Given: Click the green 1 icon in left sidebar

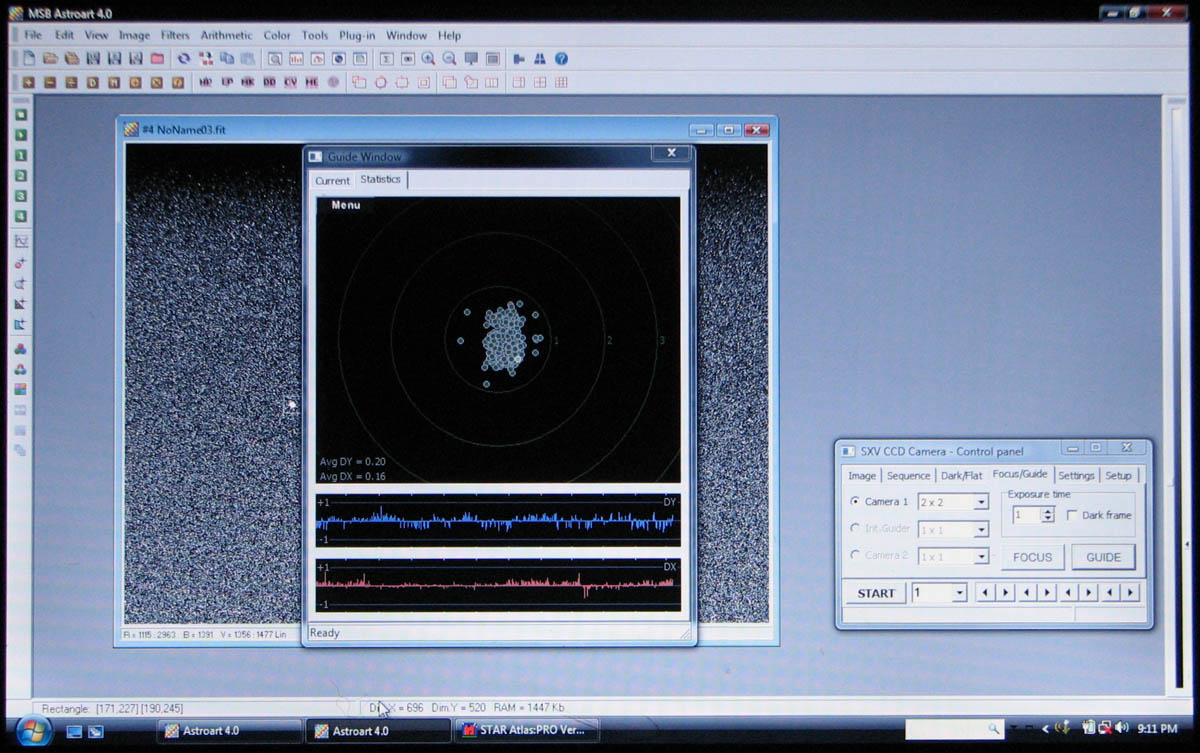Looking at the screenshot, I should (20, 155).
